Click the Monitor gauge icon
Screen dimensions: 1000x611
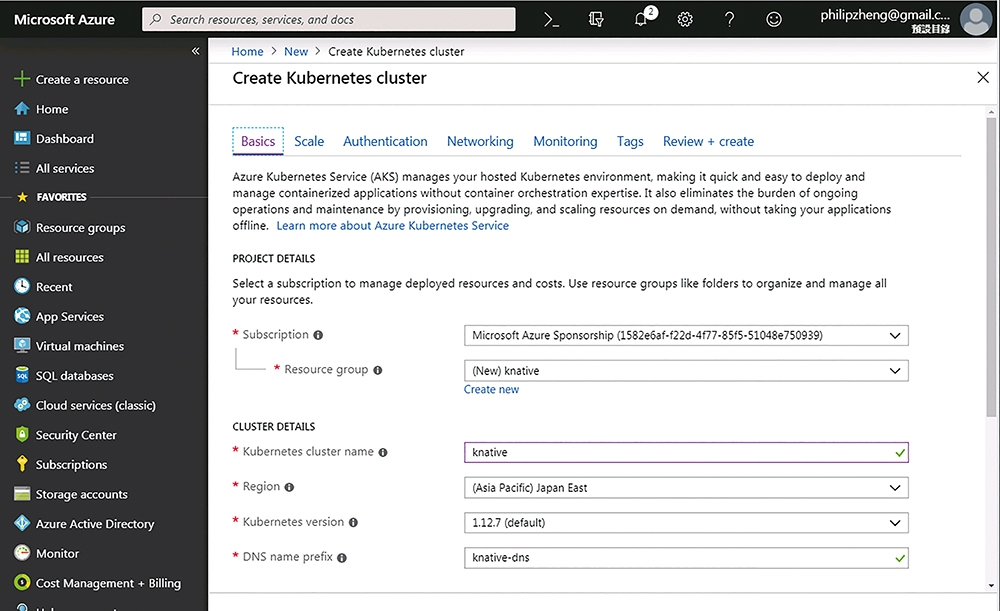pyautogui.click(x=22, y=553)
